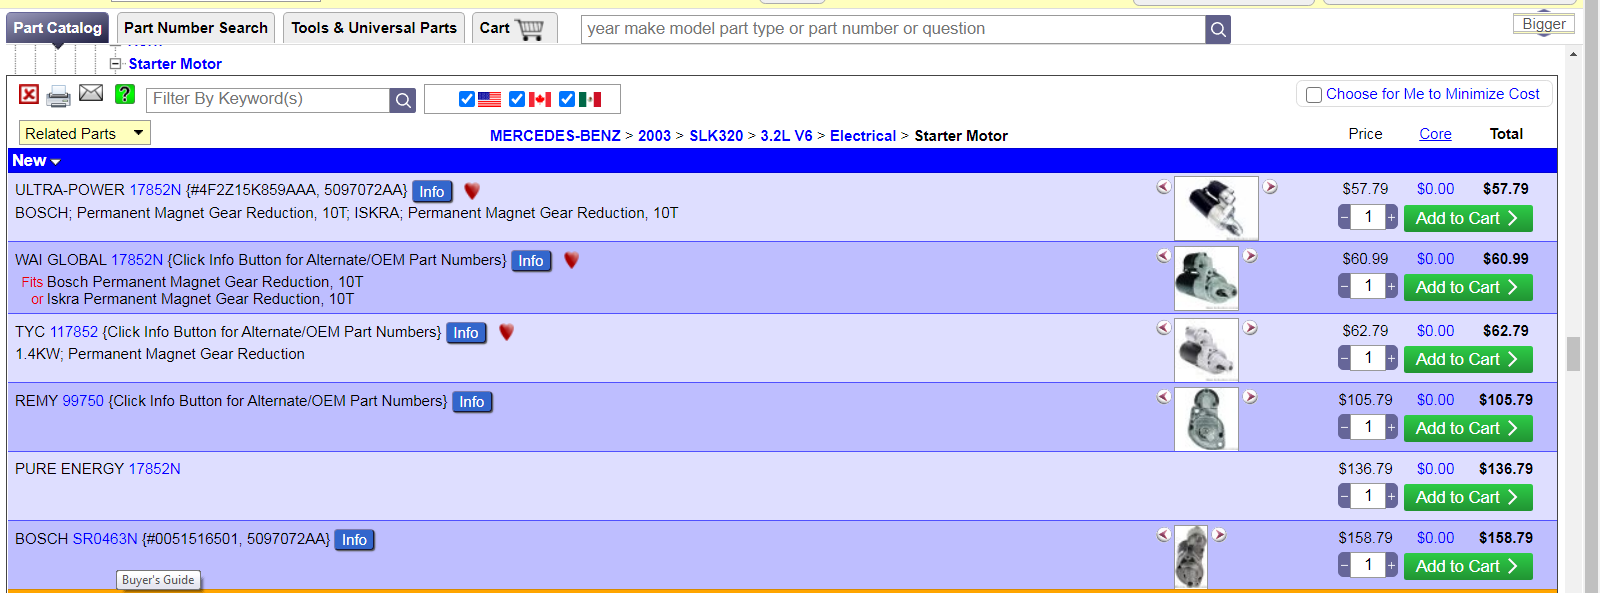Increase quantity for TYC 117852
Image resolution: width=1600 pixels, height=593 pixels.
[1391, 358]
